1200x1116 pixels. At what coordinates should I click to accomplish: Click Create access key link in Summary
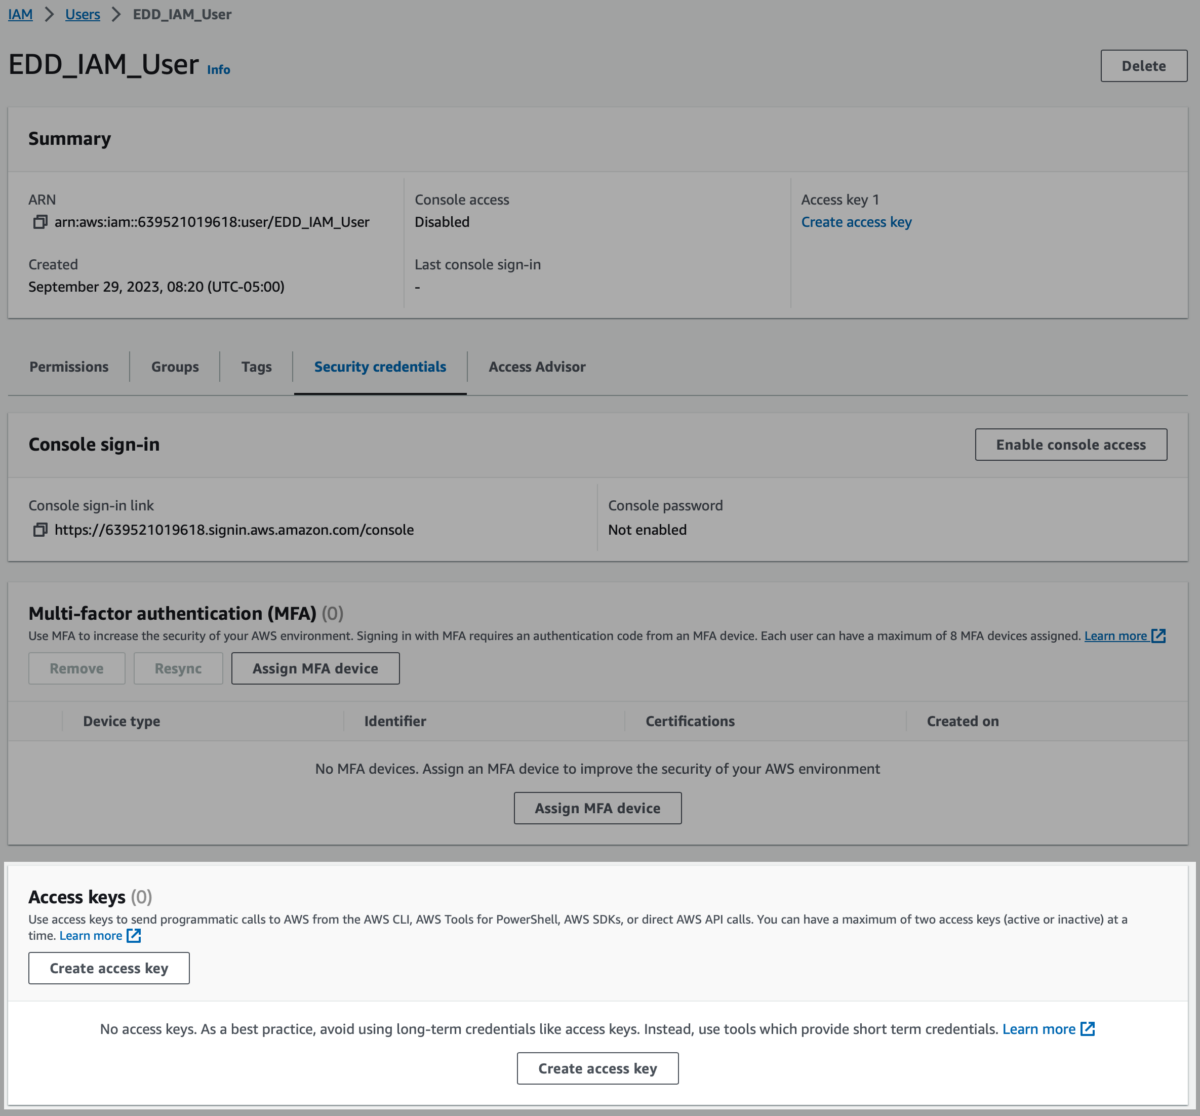[x=856, y=222]
